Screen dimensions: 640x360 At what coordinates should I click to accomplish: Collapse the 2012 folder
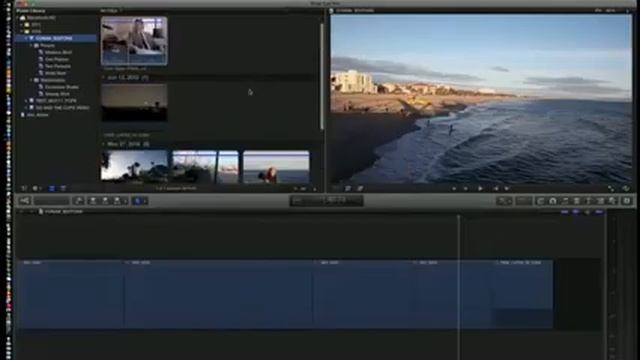coord(22,31)
